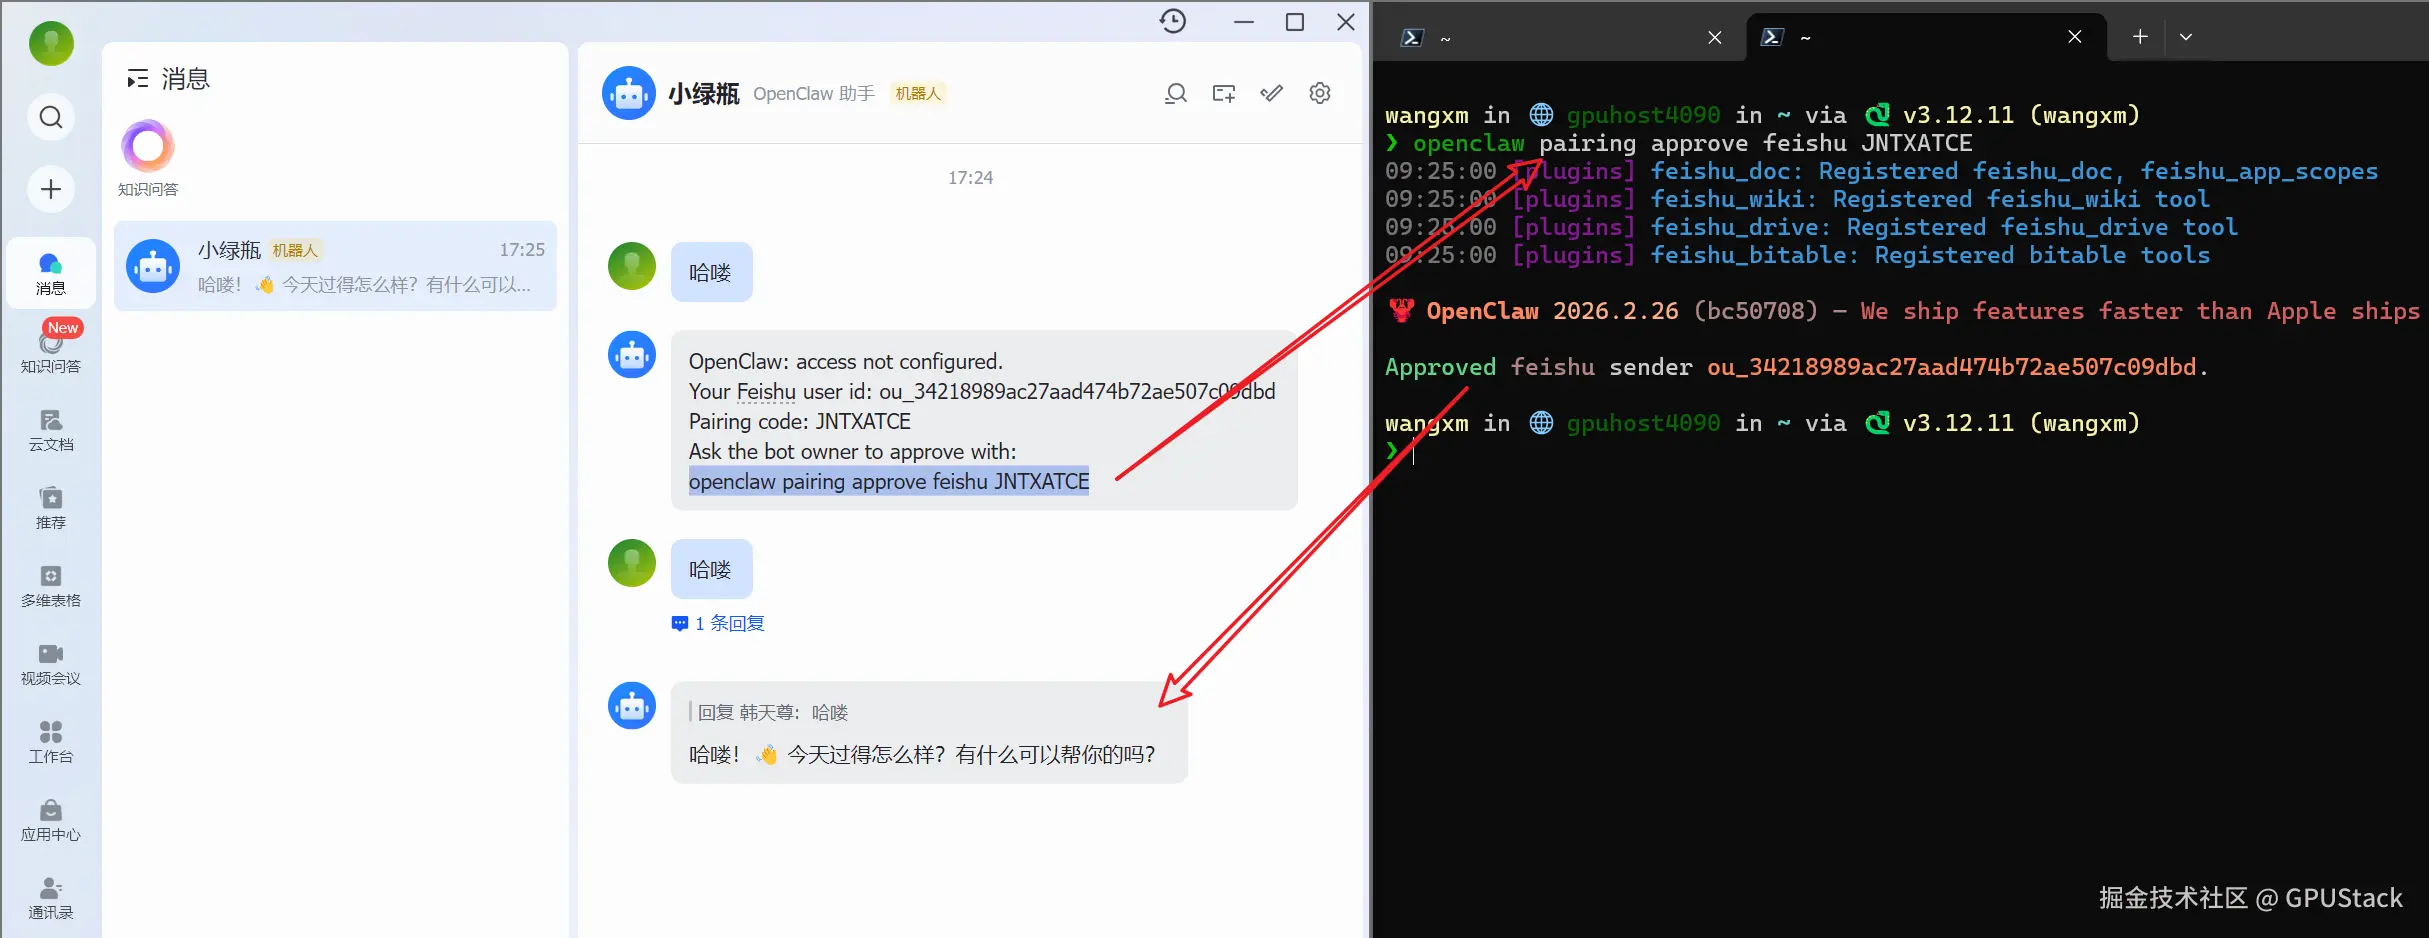Click the add-to-group icon in chat header
Image resolution: width=2429 pixels, height=938 pixels.
1224,93
